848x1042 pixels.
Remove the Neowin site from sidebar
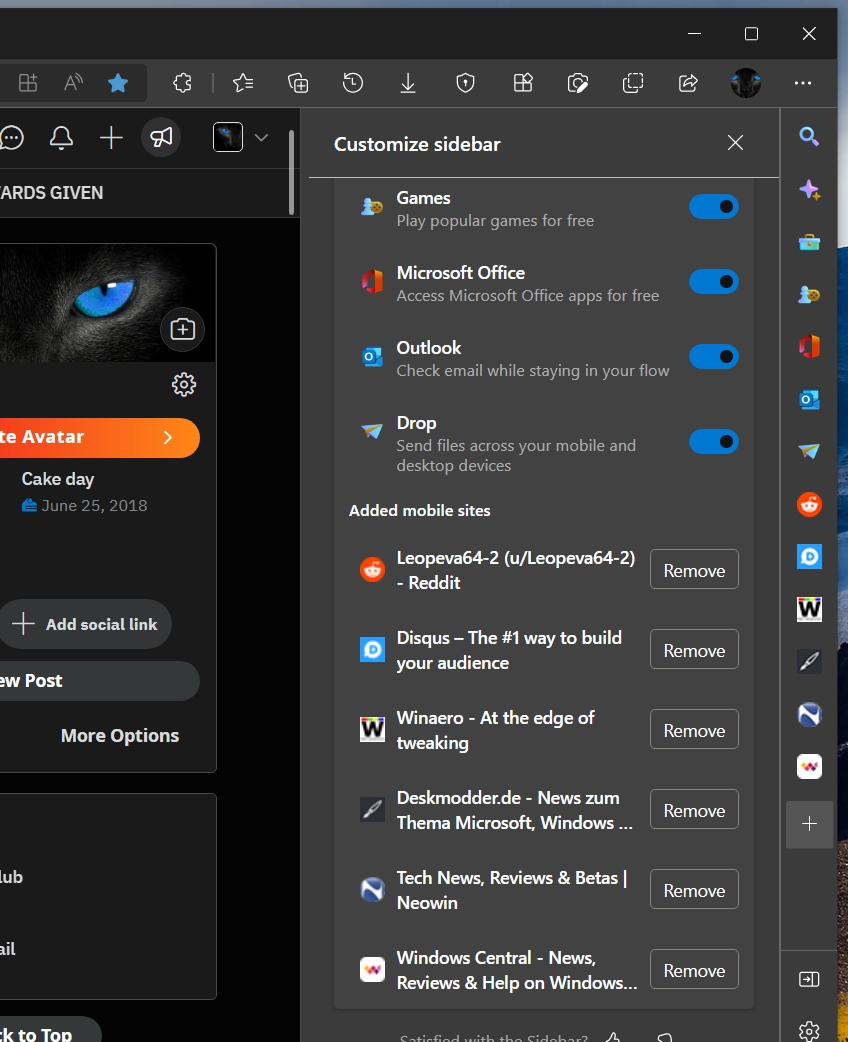[694, 889]
